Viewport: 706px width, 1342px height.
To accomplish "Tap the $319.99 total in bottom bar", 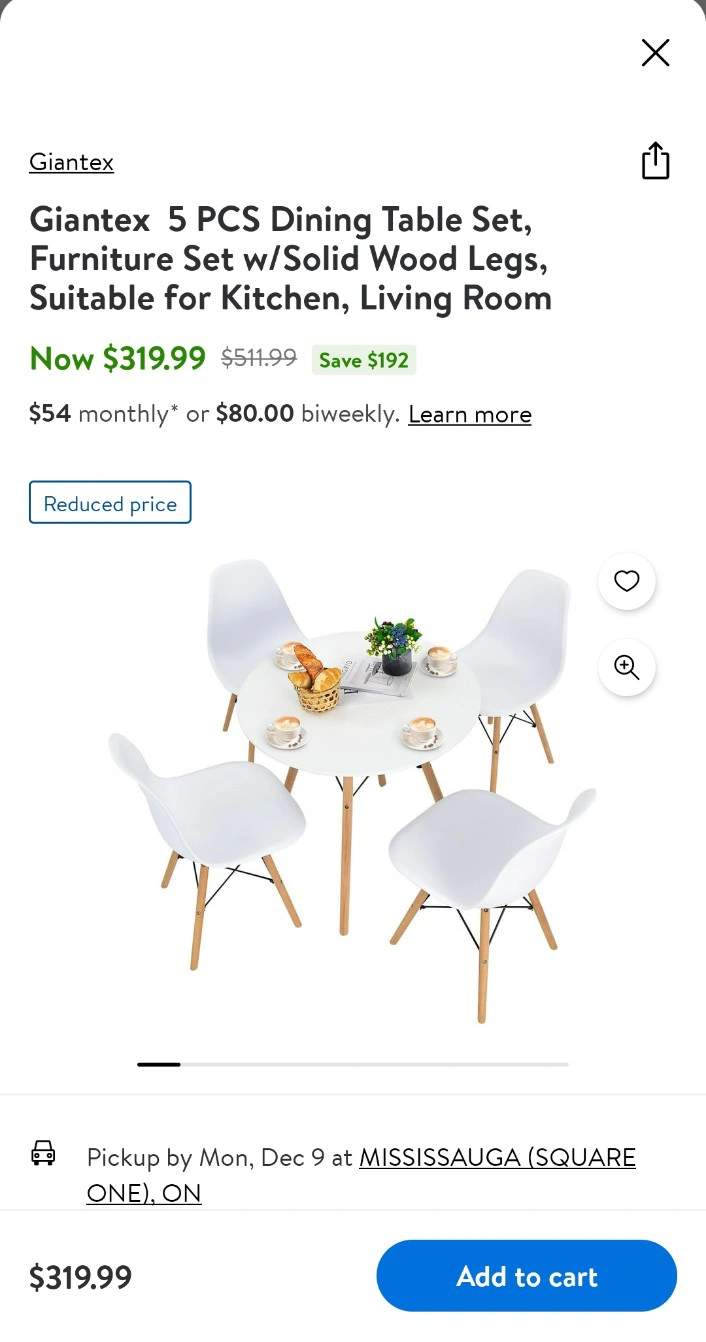I will (80, 1277).
